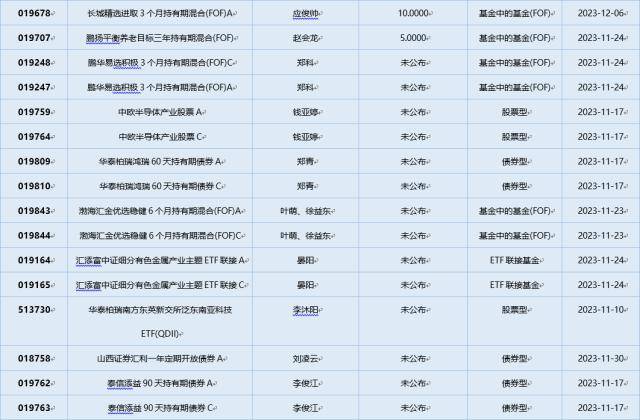Select fund code 019678 cell
Screen dimensions: 640x420
pos(34,13)
